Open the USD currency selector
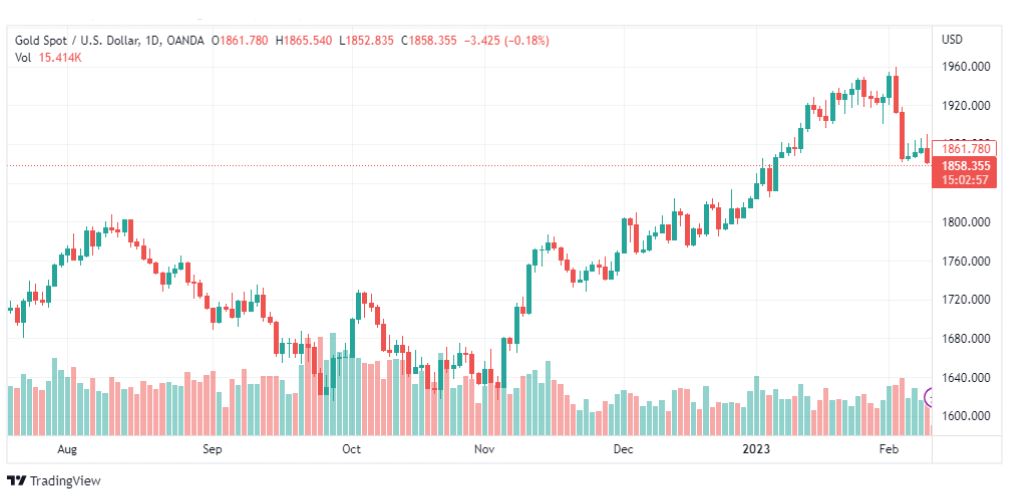 [952, 40]
